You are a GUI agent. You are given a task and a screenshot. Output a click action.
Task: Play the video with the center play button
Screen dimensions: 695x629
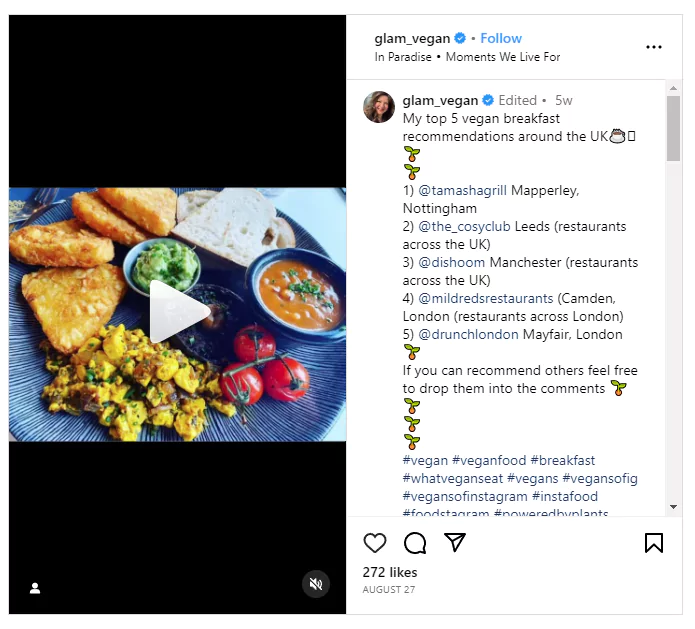pos(177,312)
